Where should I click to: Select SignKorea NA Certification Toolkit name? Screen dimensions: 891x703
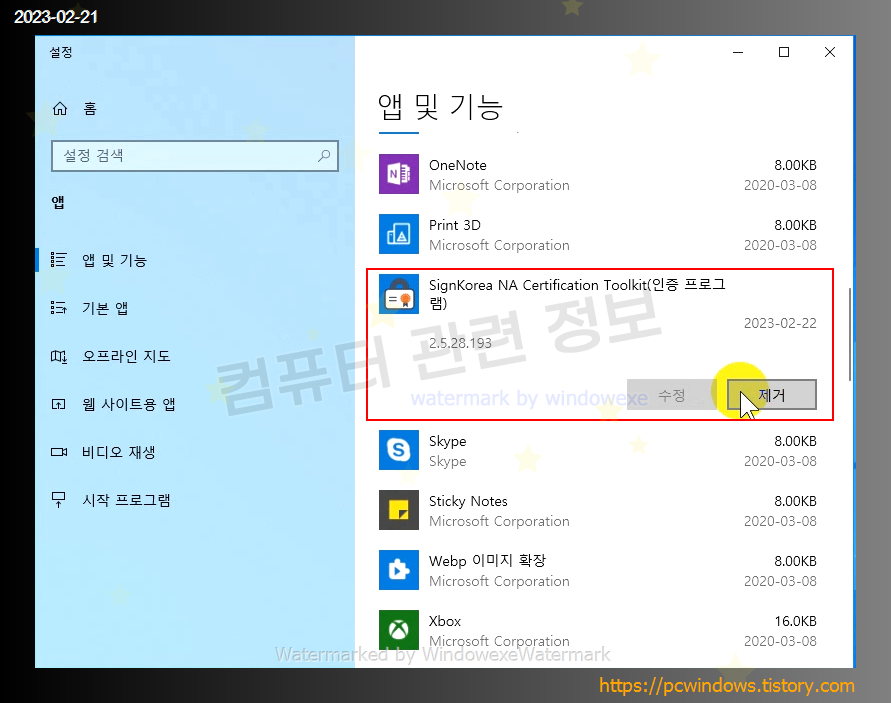tap(577, 293)
